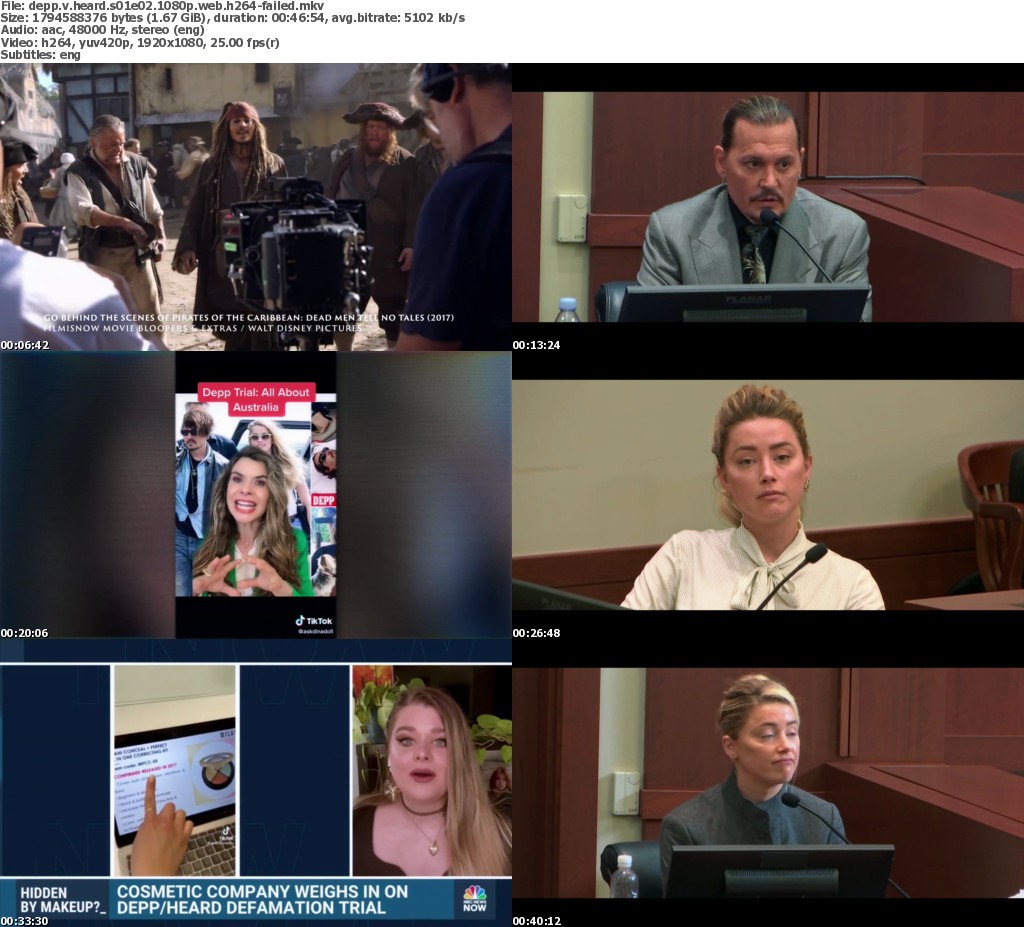Click the Subtitles: eng info line
The width and height of the screenshot is (1024, 927).
point(41,54)
